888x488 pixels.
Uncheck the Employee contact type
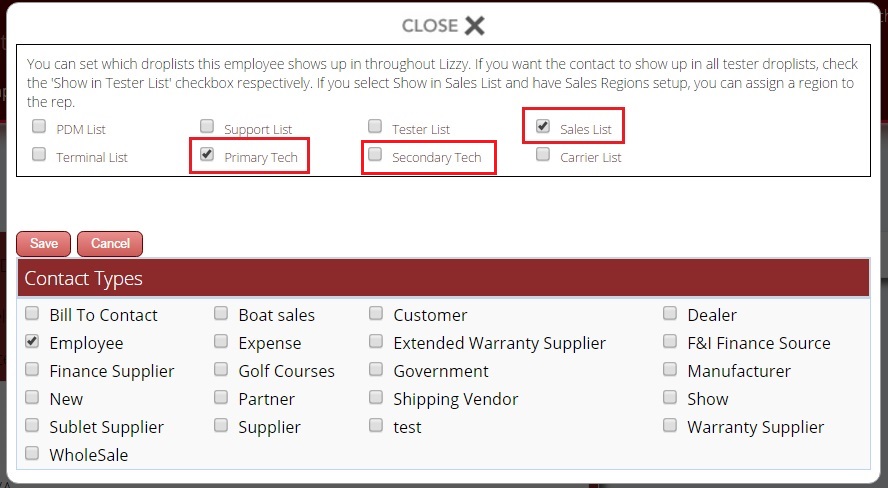(x=32, y=342)
